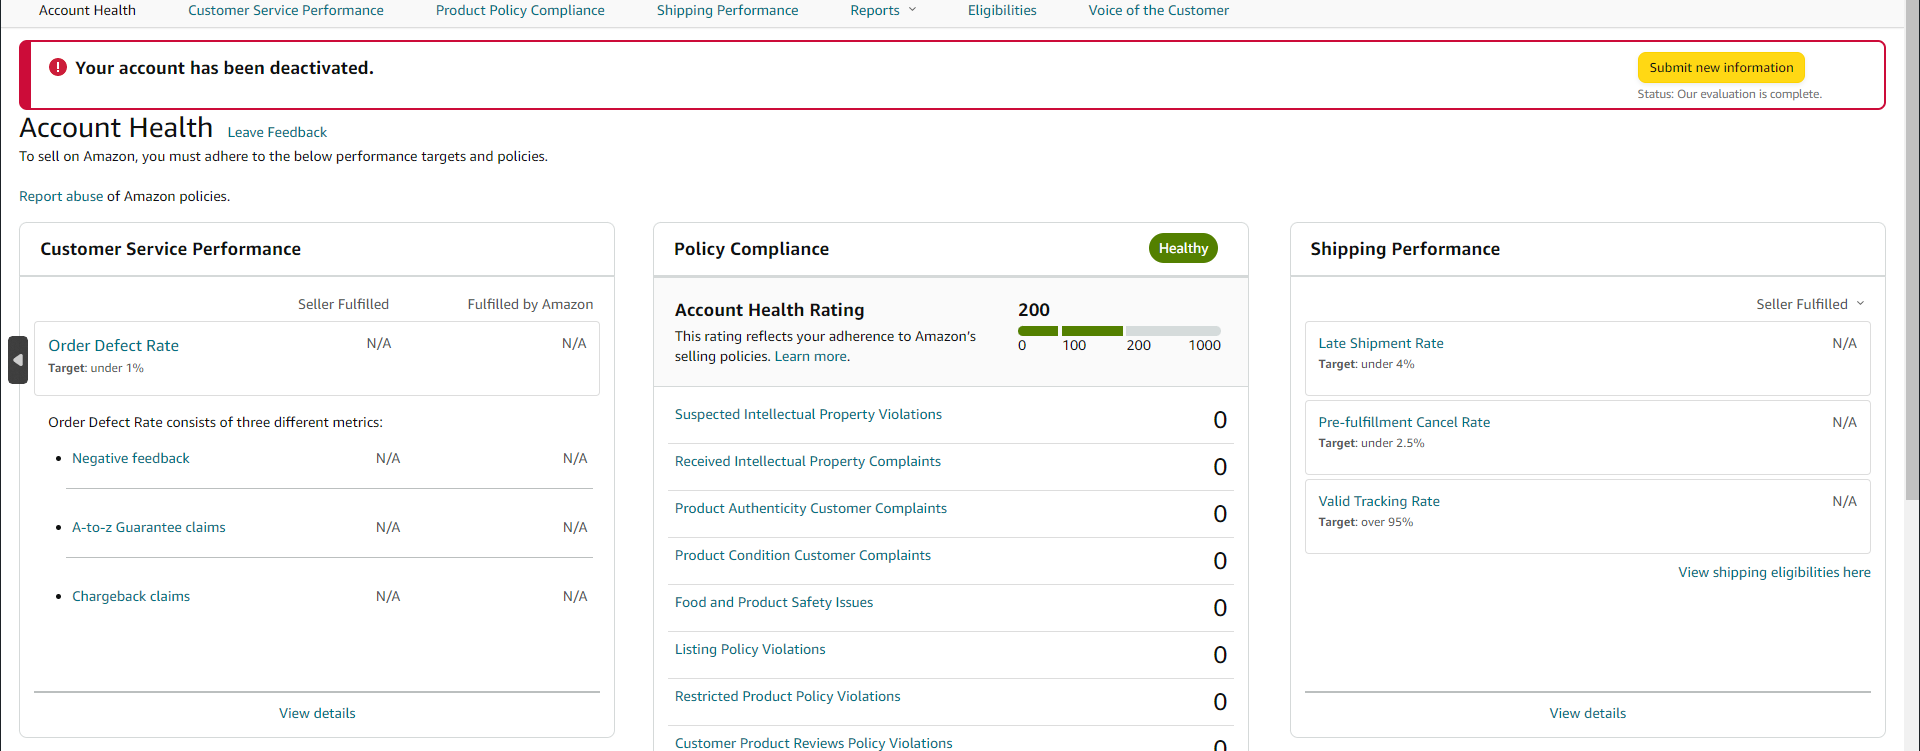Click the 'Seller Fulfilled' column header in Customer Service
Viewport: 1920px width, 751px height.
click(343, 304)
